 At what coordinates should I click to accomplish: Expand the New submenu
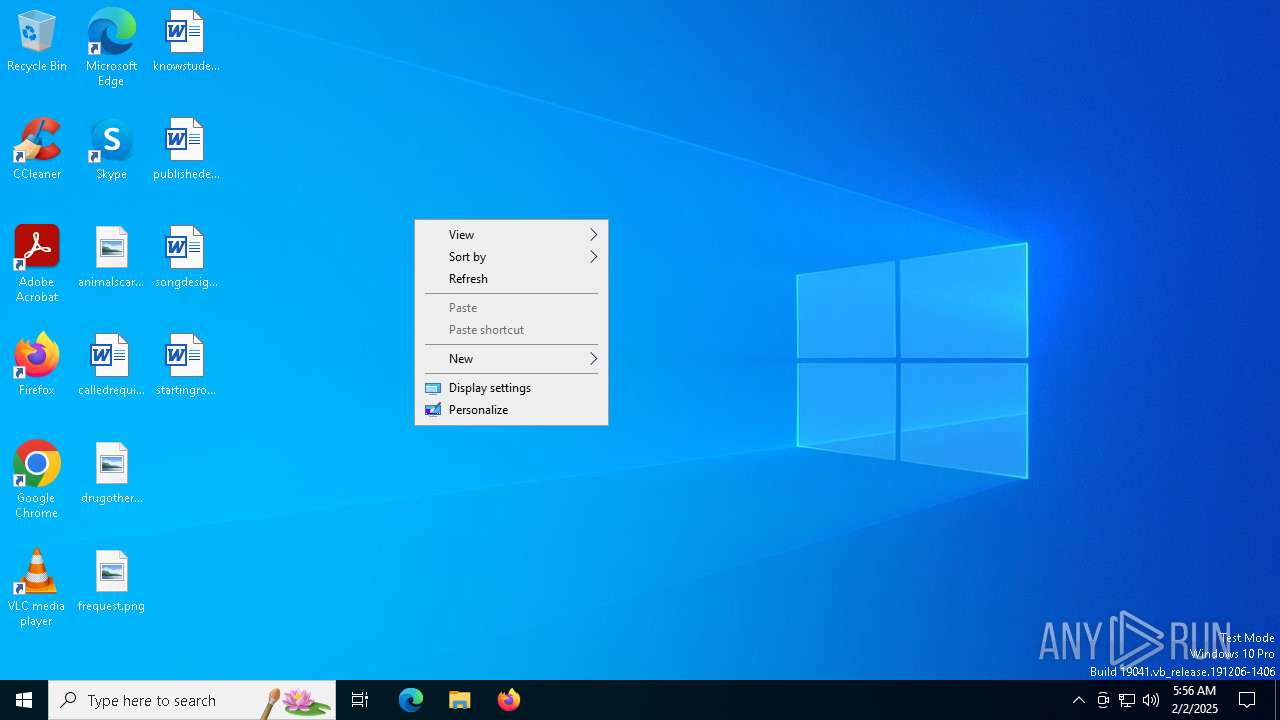pos(511,359)
